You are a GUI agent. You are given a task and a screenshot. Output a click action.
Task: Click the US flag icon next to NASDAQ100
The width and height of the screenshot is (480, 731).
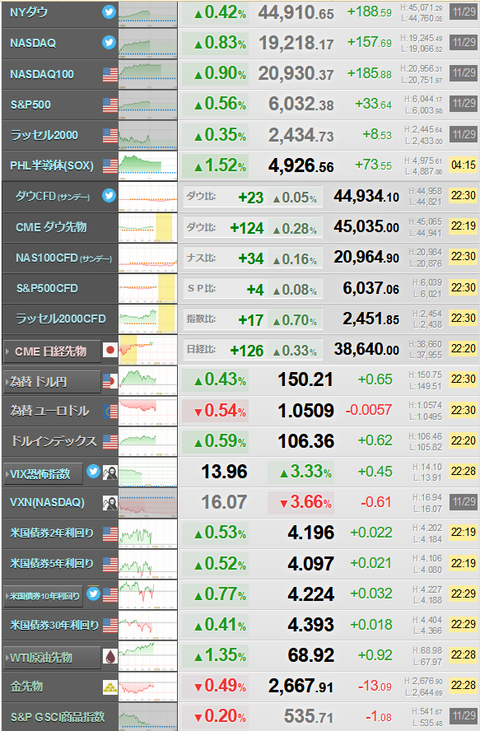point(110,74)
